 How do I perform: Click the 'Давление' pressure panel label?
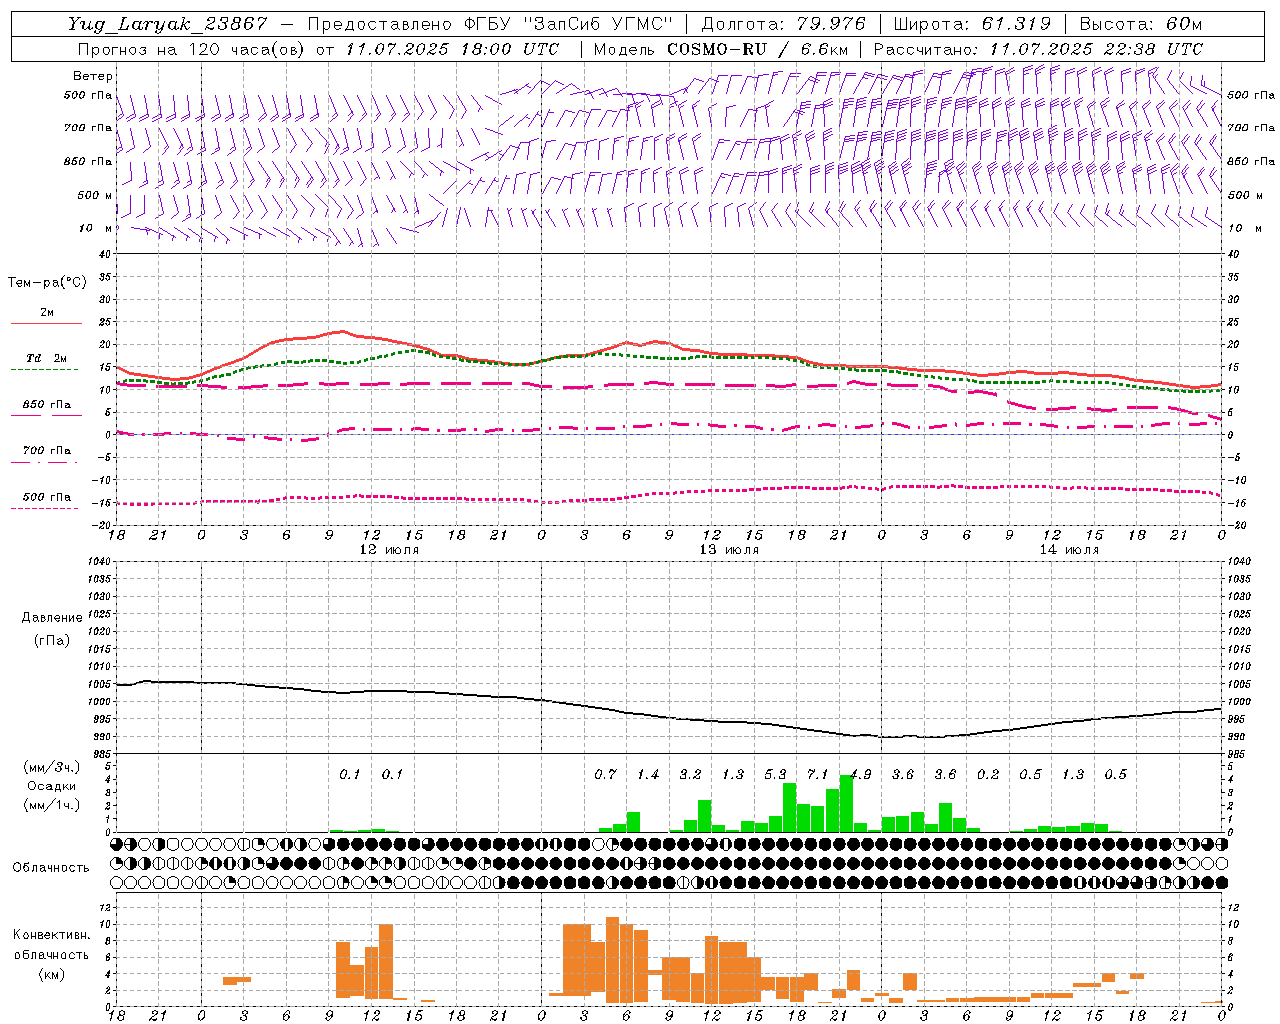[52, 618]
